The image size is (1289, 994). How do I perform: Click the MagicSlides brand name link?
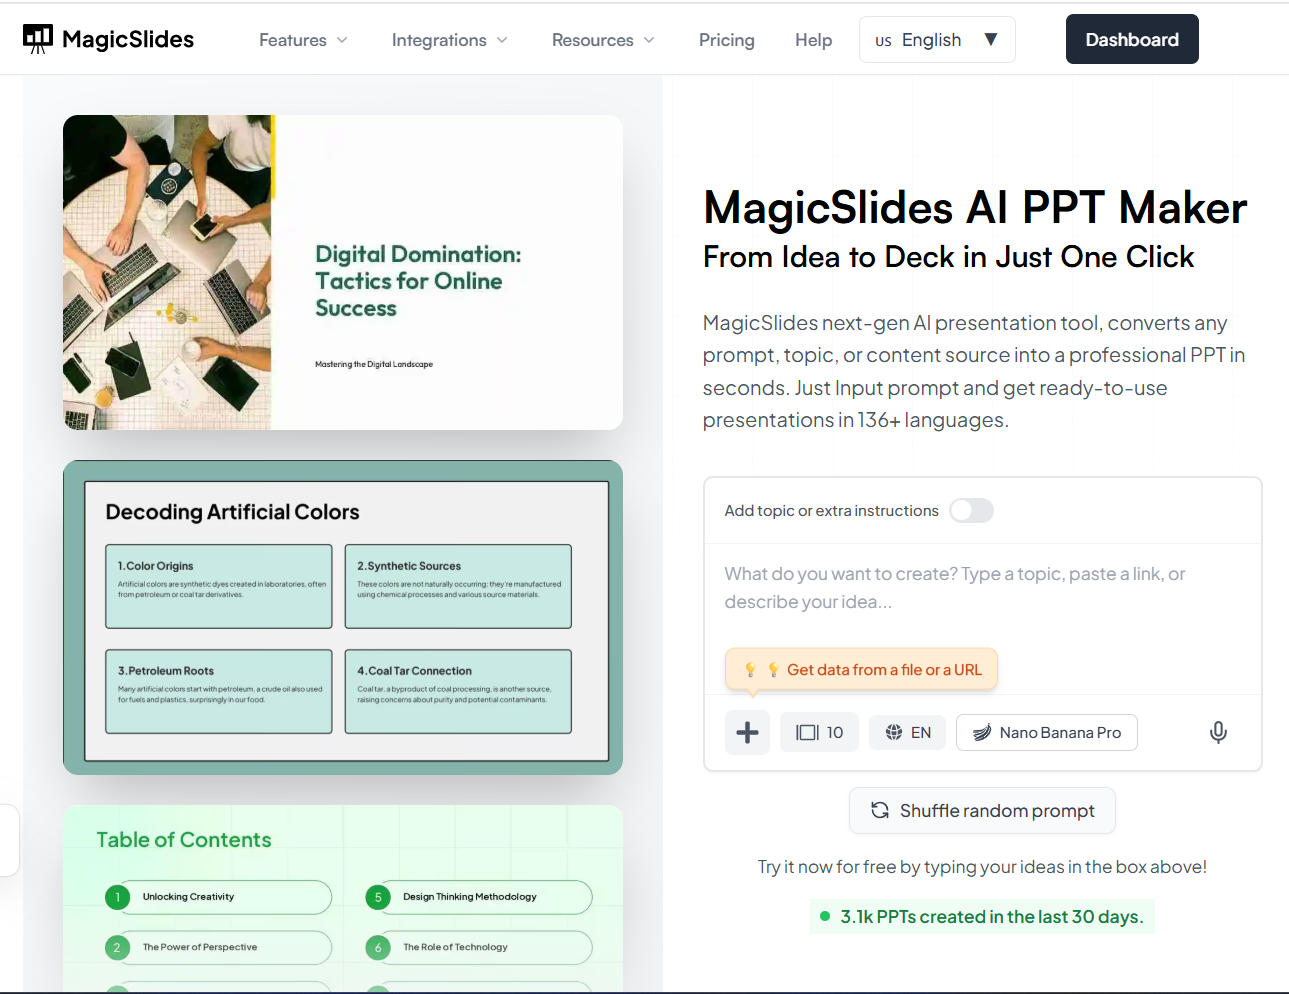click(x=128, y=39)
